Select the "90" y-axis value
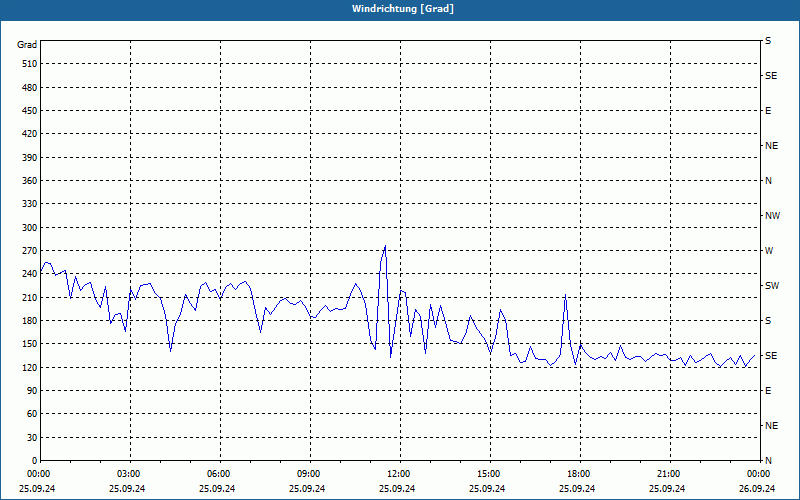The height and width of the screenshot is (500, 800). pyautogui.click(x=32, y=391)
